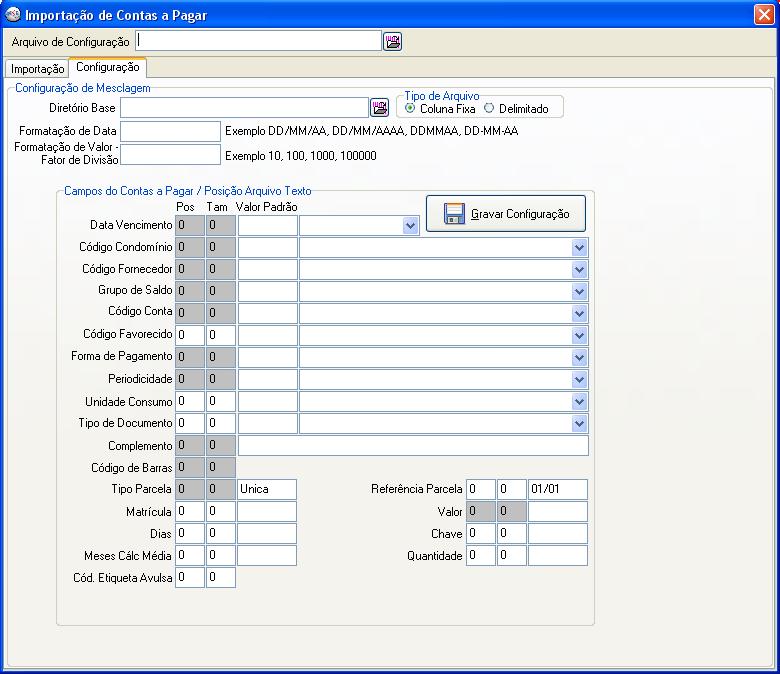The image size is (780, 674).
Task: Click Tam field for Código Favorecido
Action: [x=220, y=335]
